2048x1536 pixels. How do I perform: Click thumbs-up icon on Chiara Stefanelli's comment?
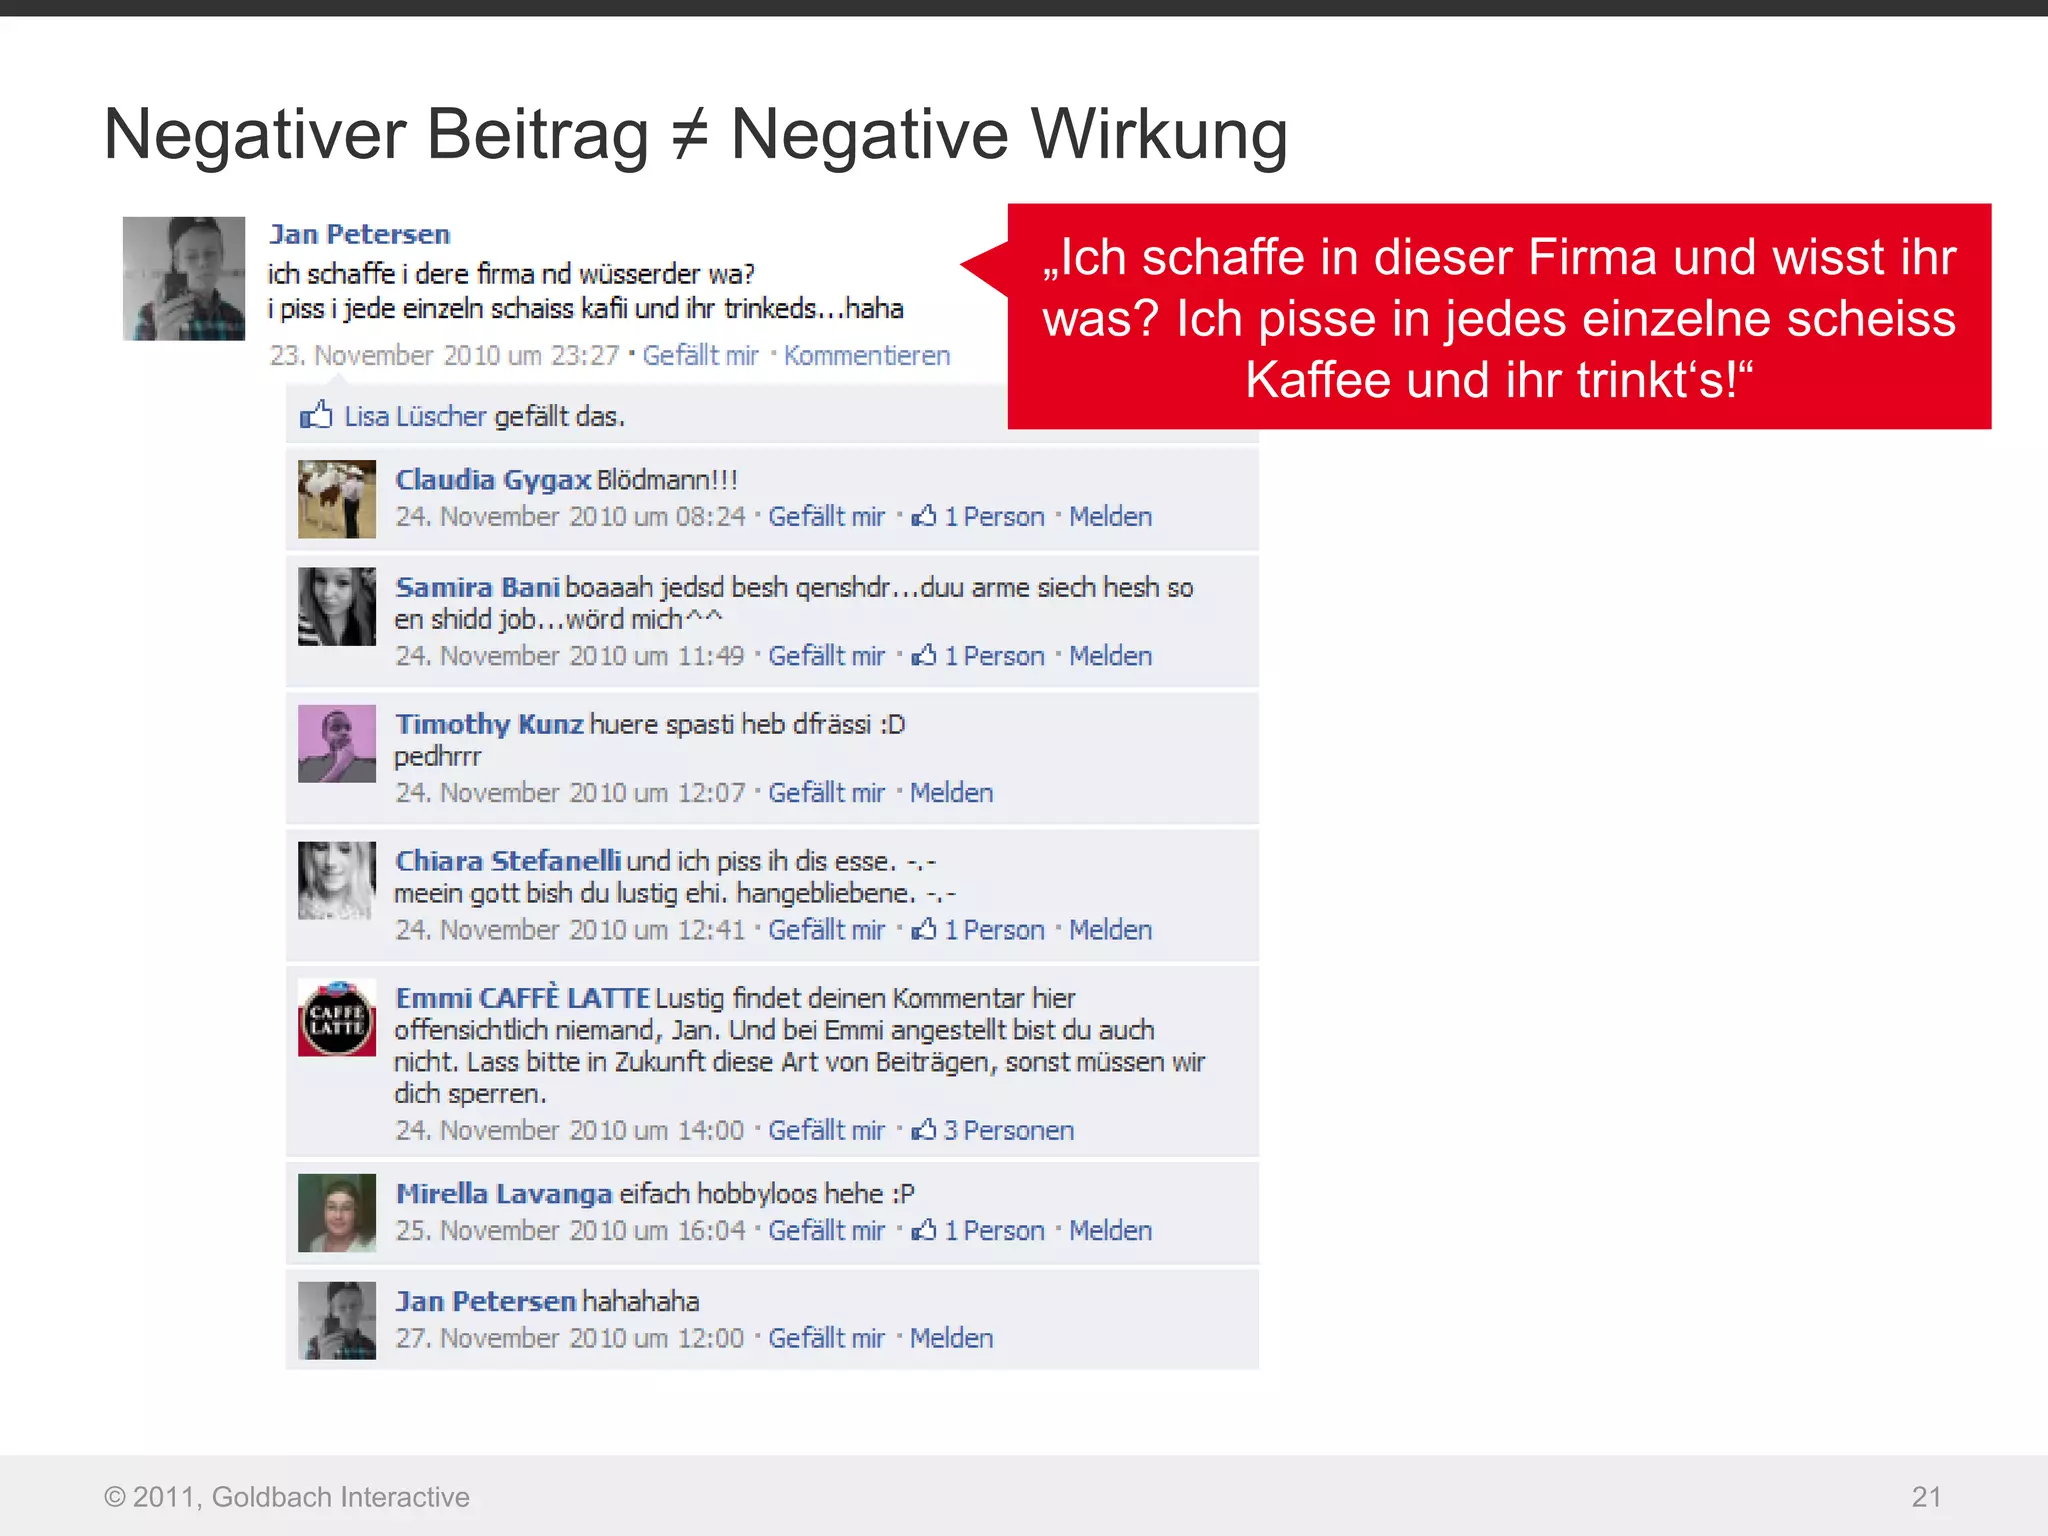click(923, 928)
